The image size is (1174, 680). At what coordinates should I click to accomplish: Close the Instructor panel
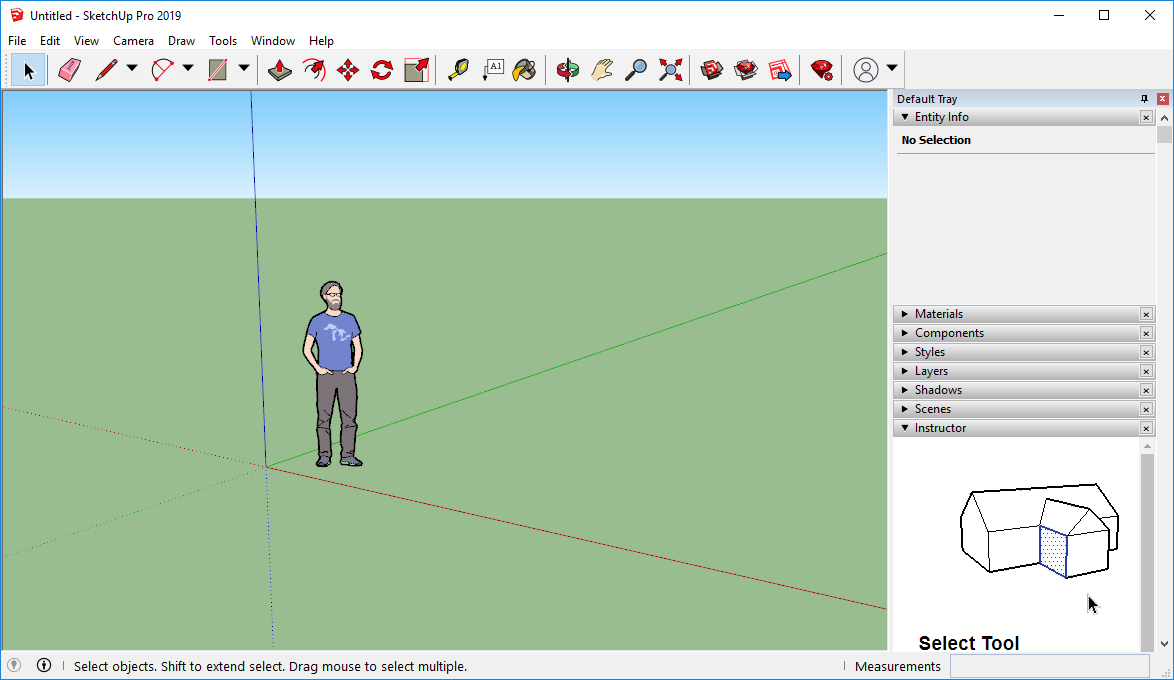(1146, 428)
